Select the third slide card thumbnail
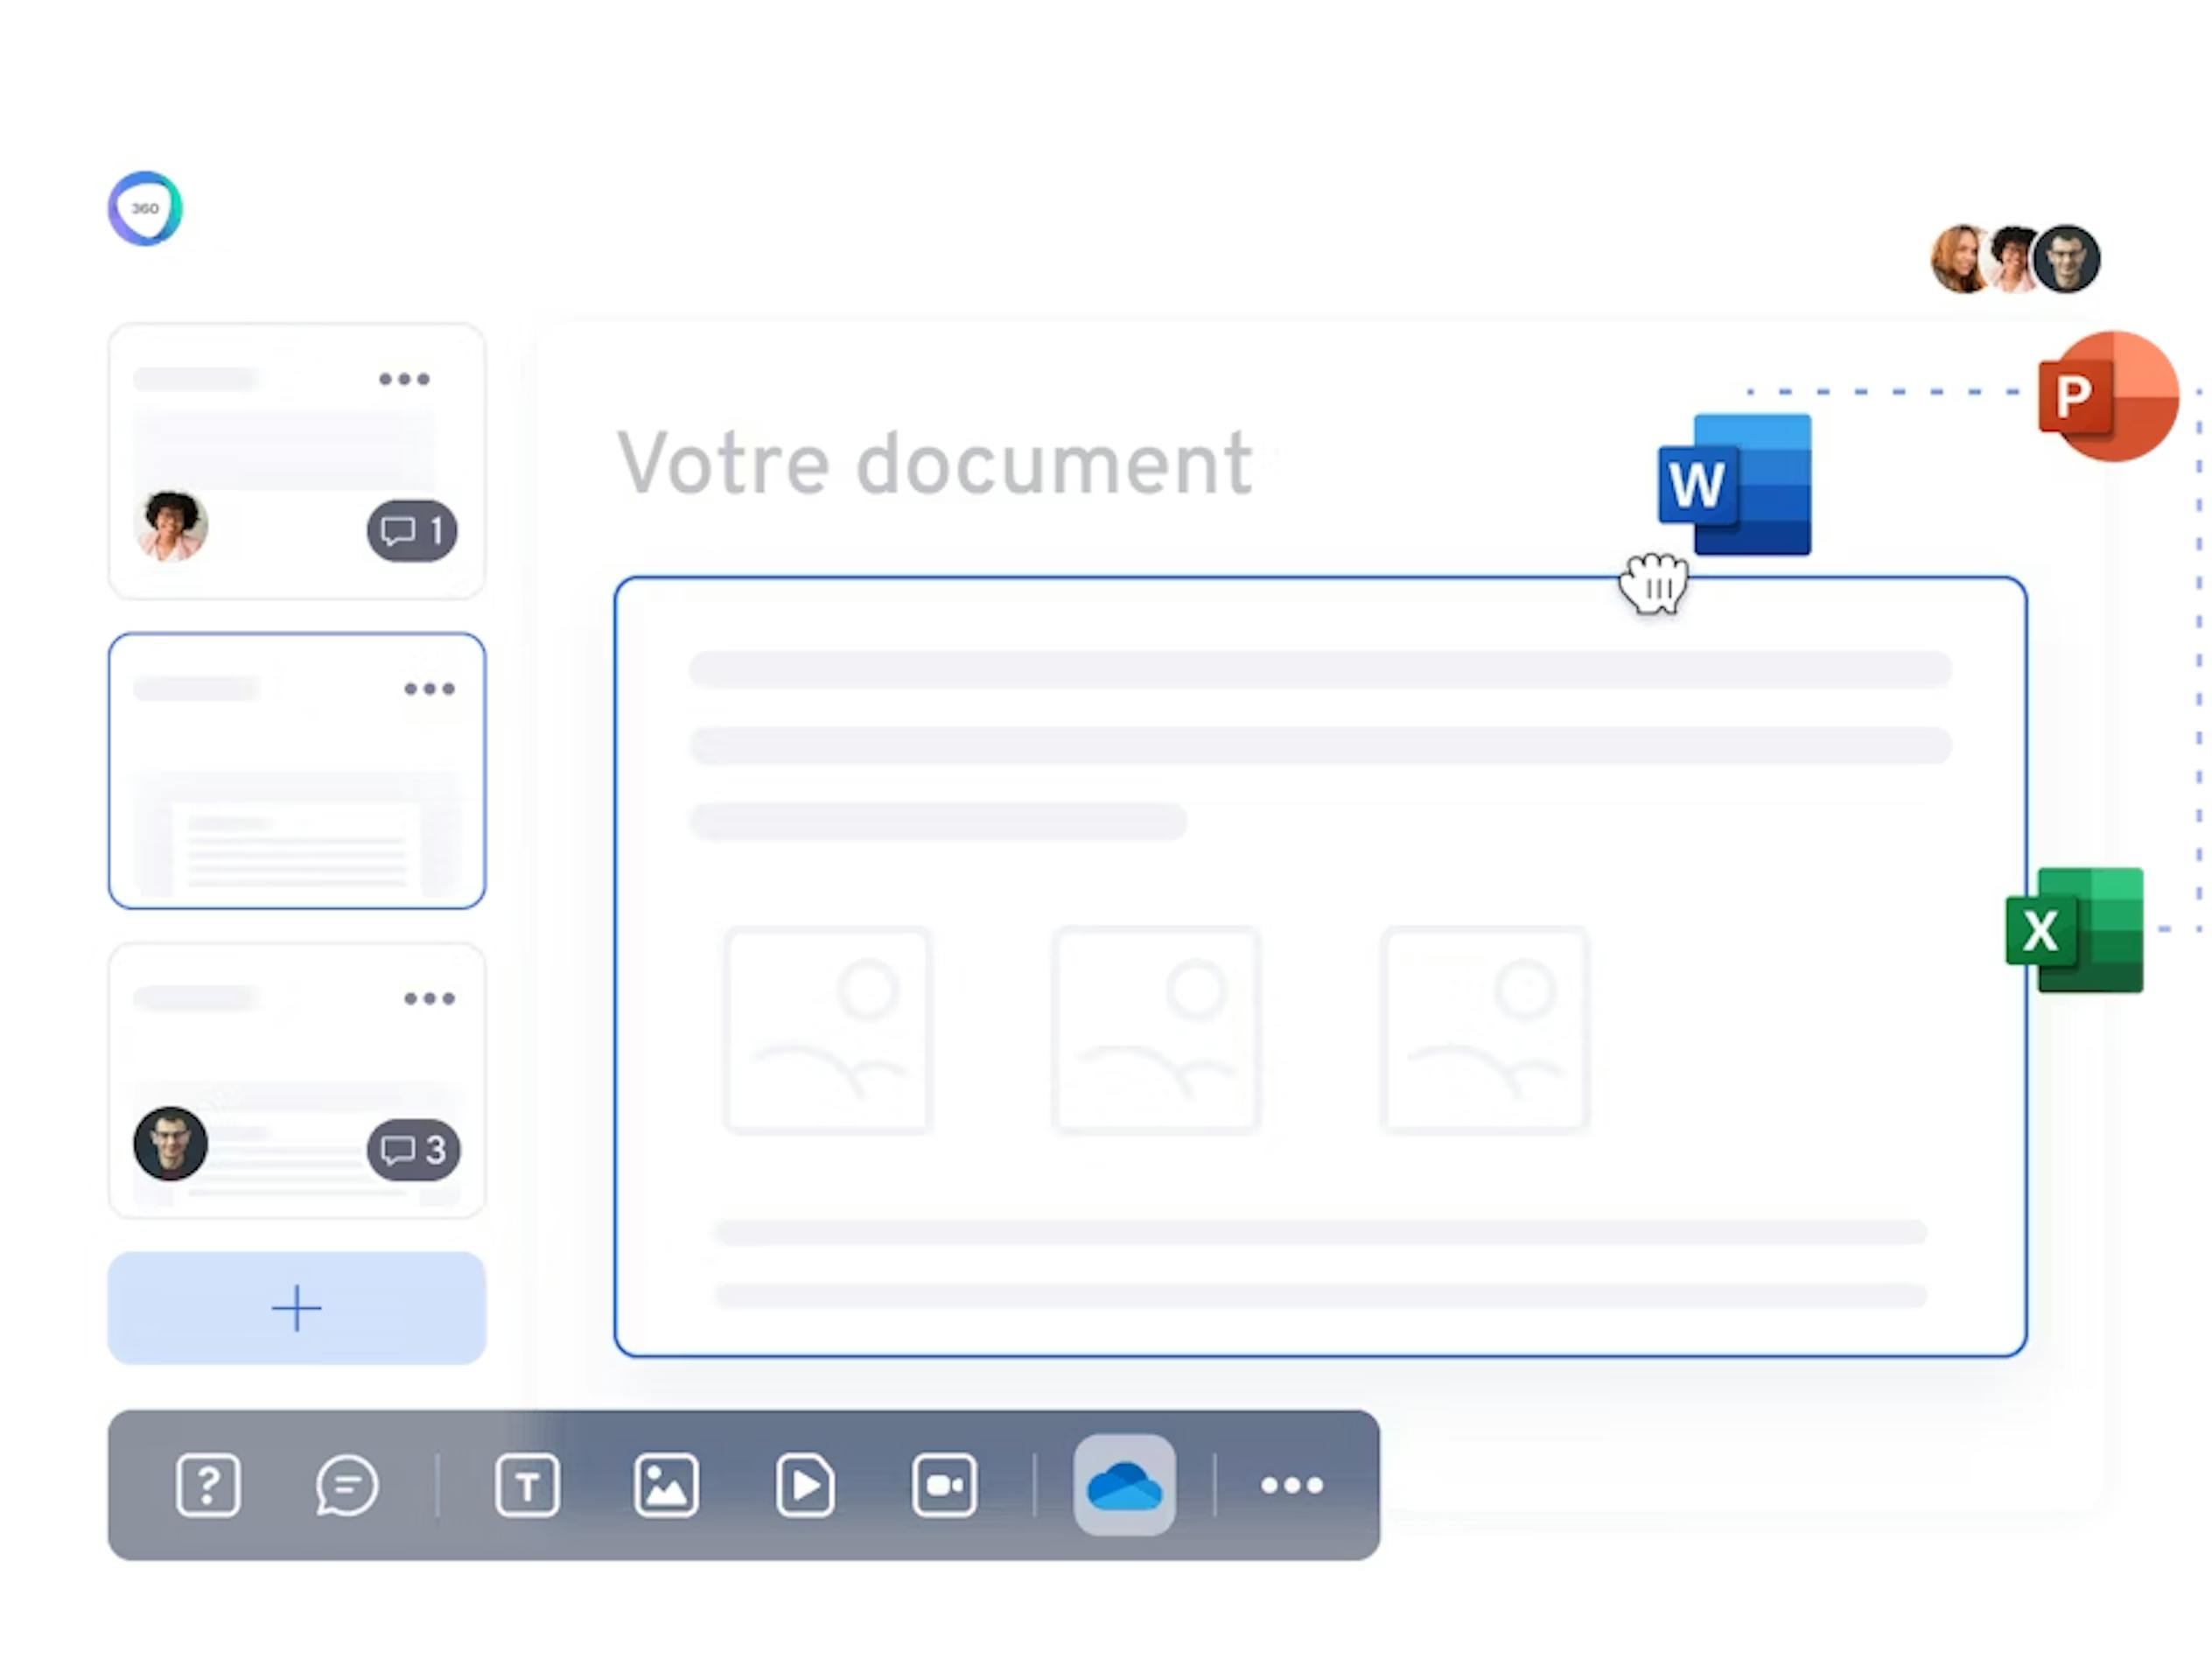Screen dimensions: 2212x1659 pos(297,1081)
